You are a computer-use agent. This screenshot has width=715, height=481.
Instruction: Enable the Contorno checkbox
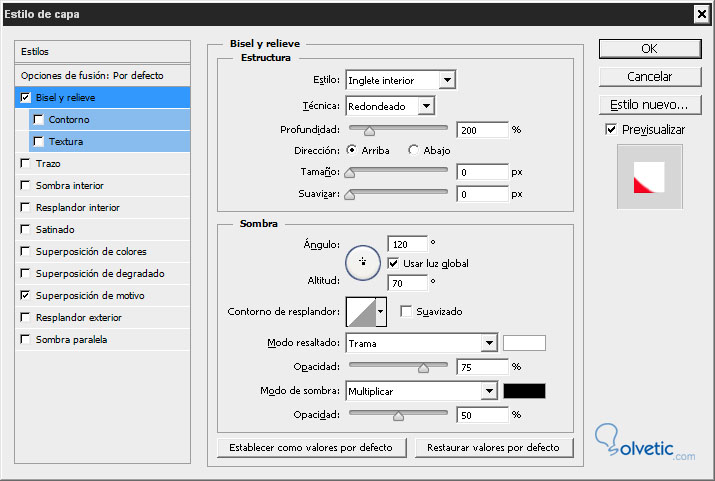(x=39, y=119)
